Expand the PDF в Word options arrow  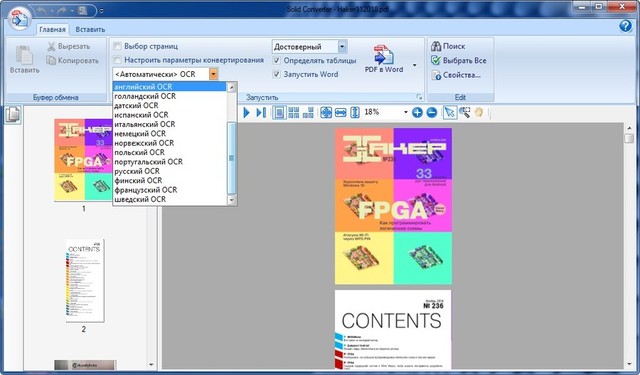pyautogui.click(x=415, y=65)
